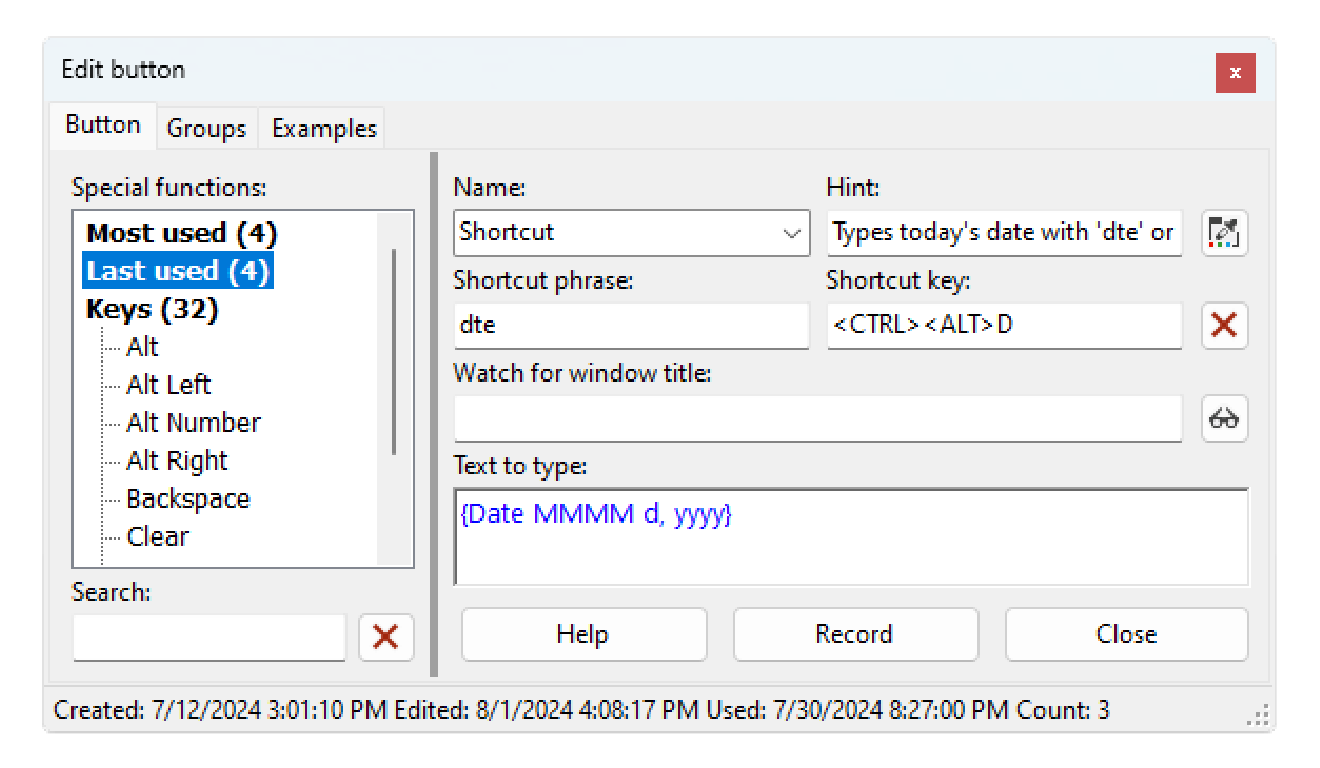Image resolution: width=1320 pixels, height=768 pixels.
Task: Click the color picker icon beside Hint
Action: pos(1224,233)
